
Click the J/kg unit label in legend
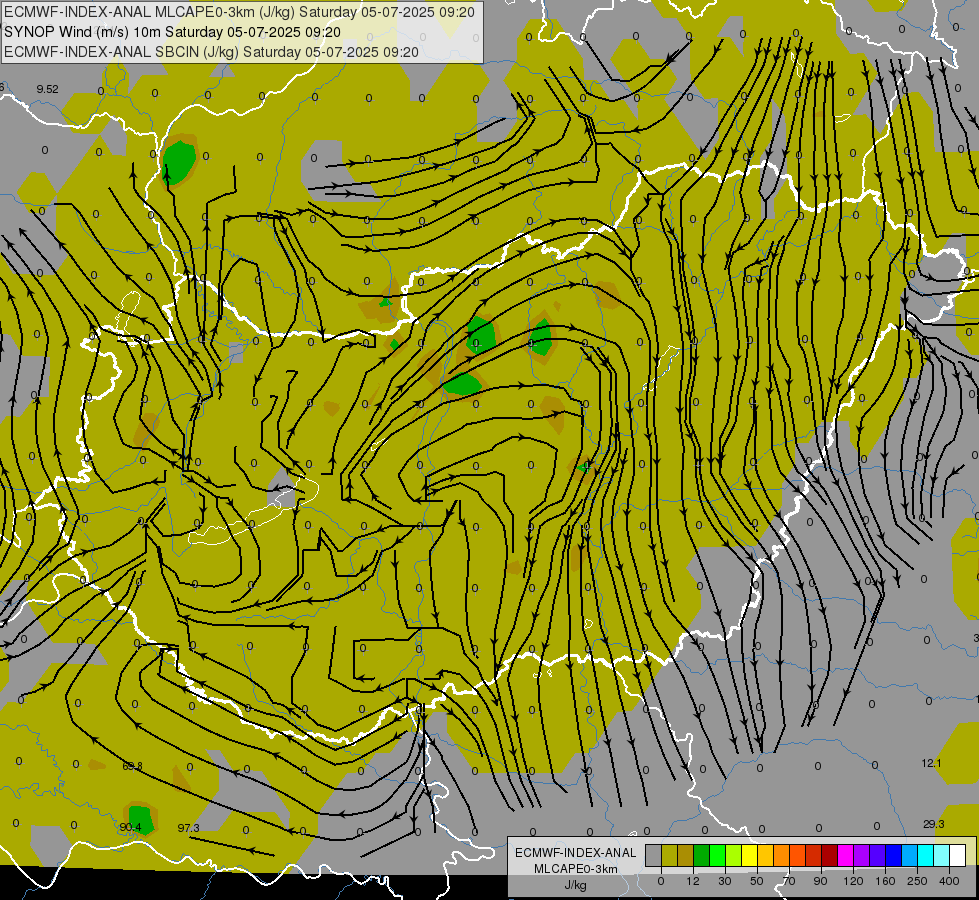[x=576, y=885]
